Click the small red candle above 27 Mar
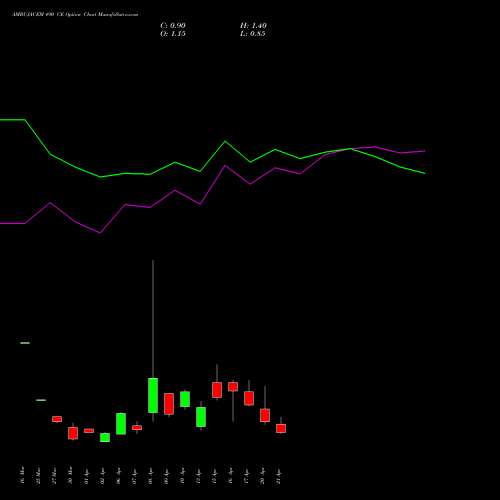Viewport: 500px width, 500px height. (x=57, y=419)
